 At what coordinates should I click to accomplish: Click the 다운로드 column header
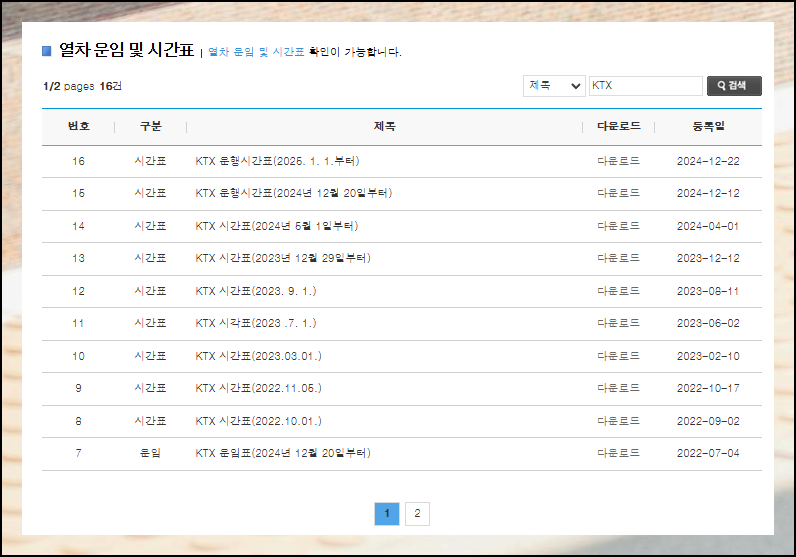click(618, 126)
